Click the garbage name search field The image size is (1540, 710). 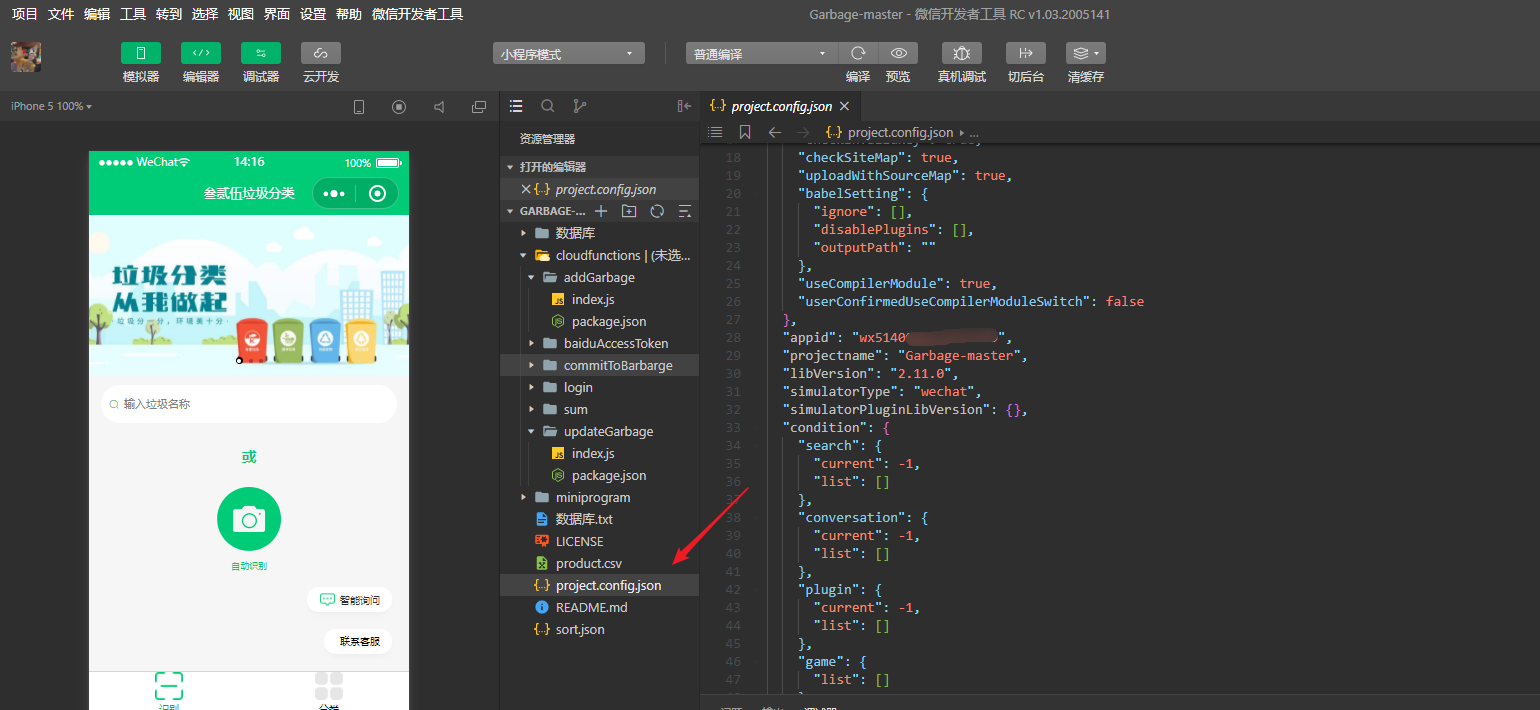249,404
